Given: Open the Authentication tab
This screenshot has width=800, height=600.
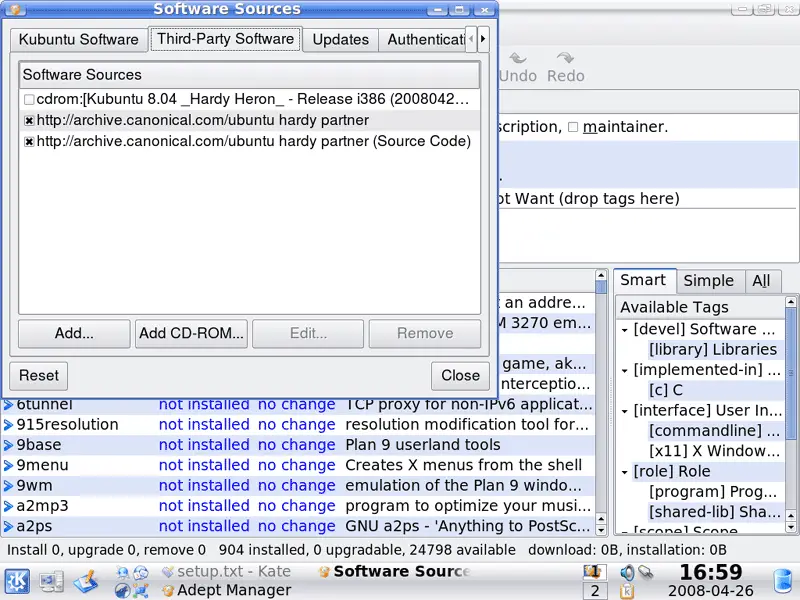Looking at the screenshot, I should click(x=422, y=40).
